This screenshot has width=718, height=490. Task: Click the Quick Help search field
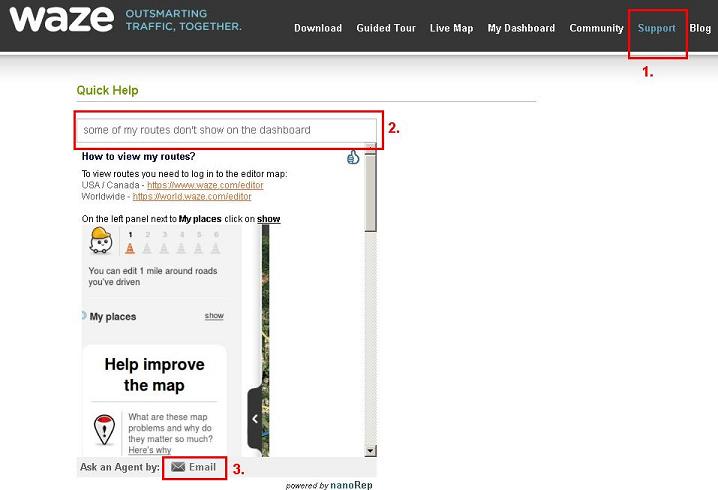227,130
